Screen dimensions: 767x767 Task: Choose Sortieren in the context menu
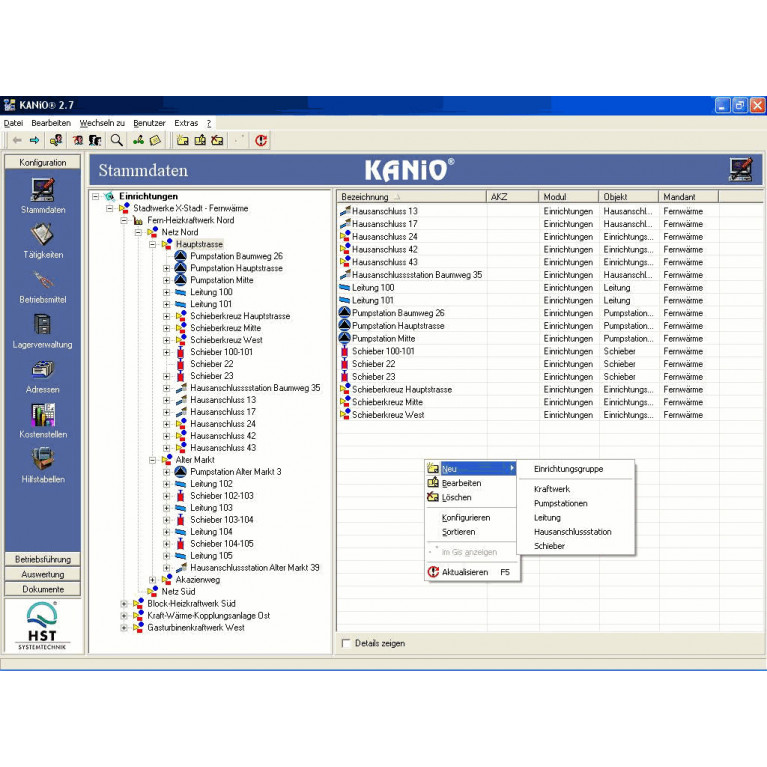(471, 532)
